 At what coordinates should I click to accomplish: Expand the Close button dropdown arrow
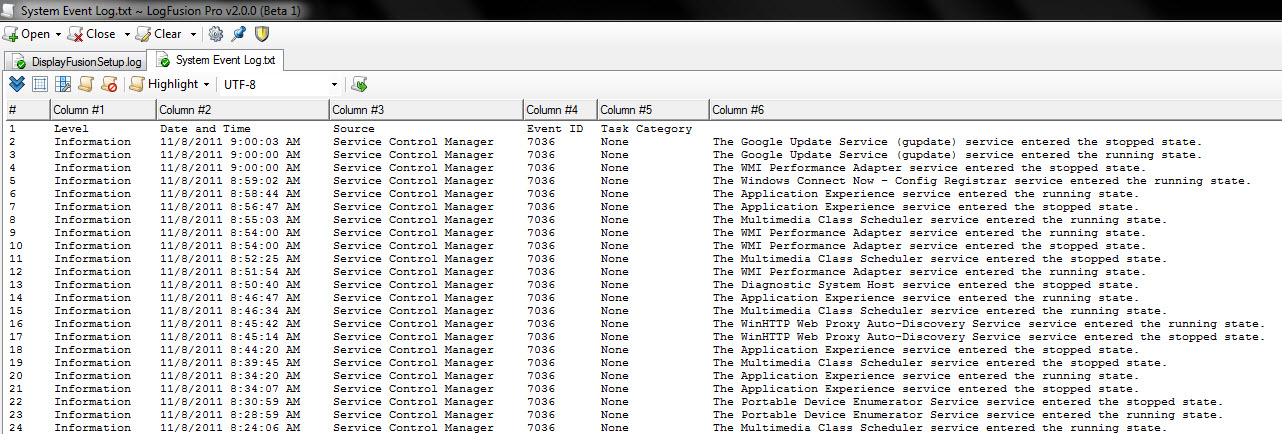(127, 35)
